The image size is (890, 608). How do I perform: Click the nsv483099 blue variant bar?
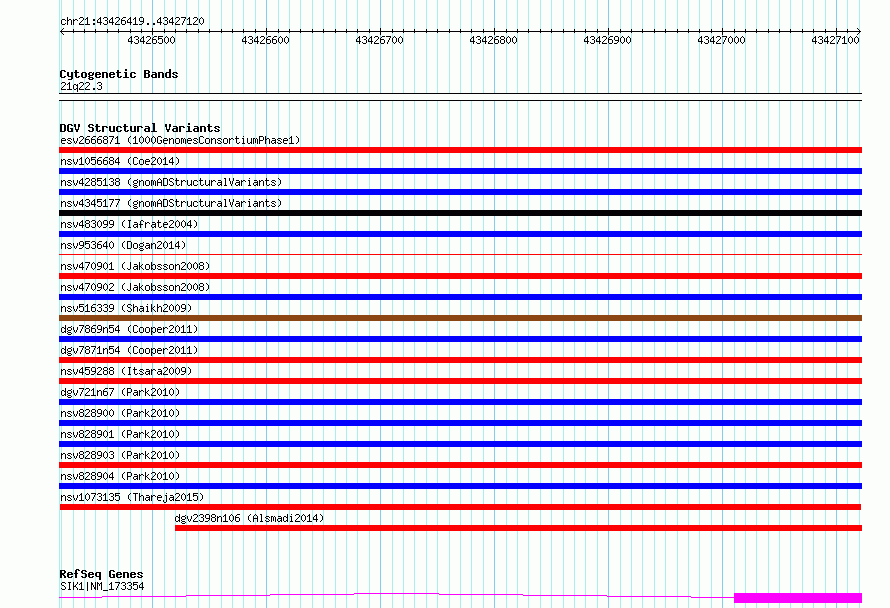[x=460, y=234]
